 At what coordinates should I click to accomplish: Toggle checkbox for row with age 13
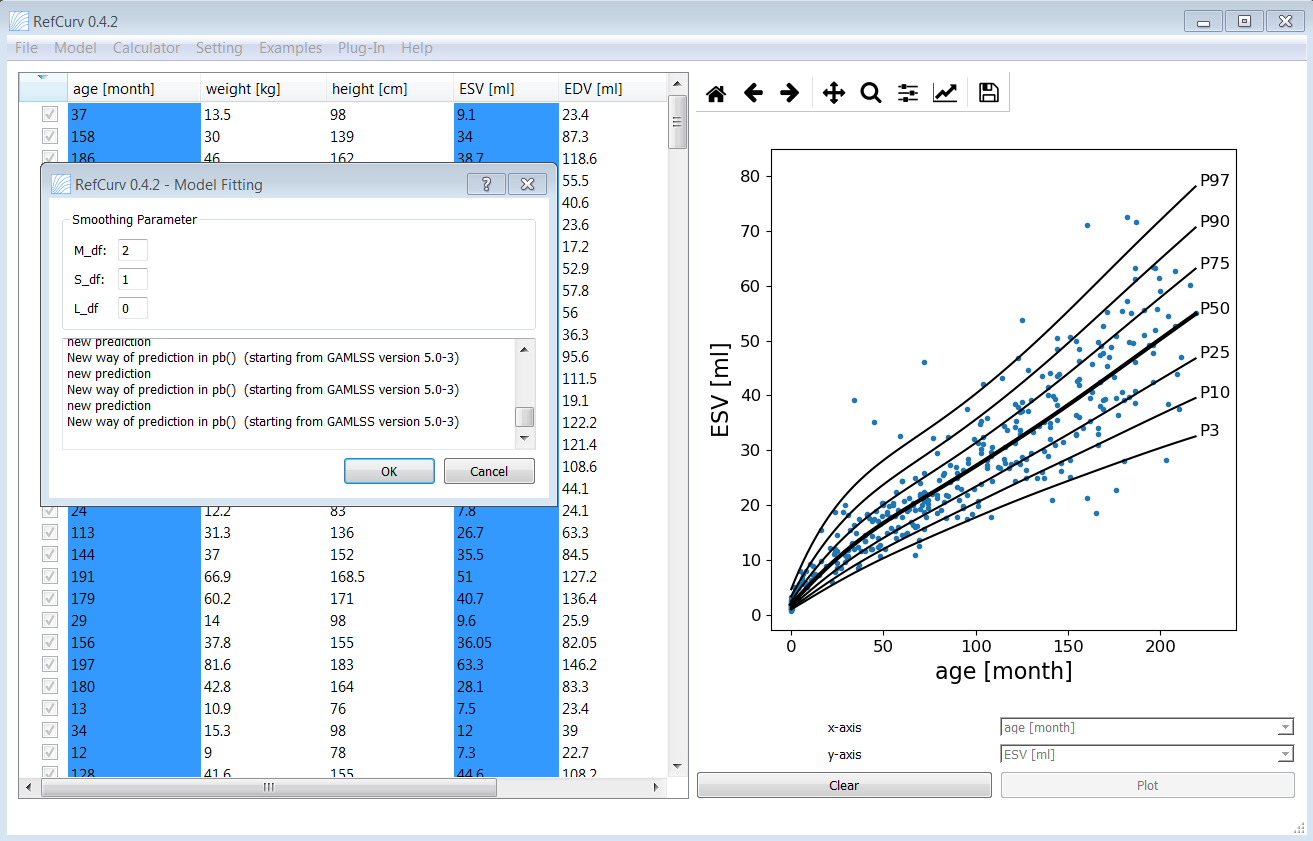(50, 709)
